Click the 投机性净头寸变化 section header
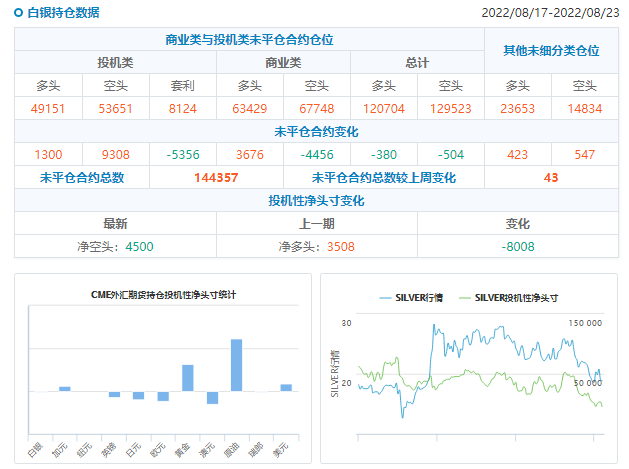The width and height of the screenshot is (629, 469). 316,200
